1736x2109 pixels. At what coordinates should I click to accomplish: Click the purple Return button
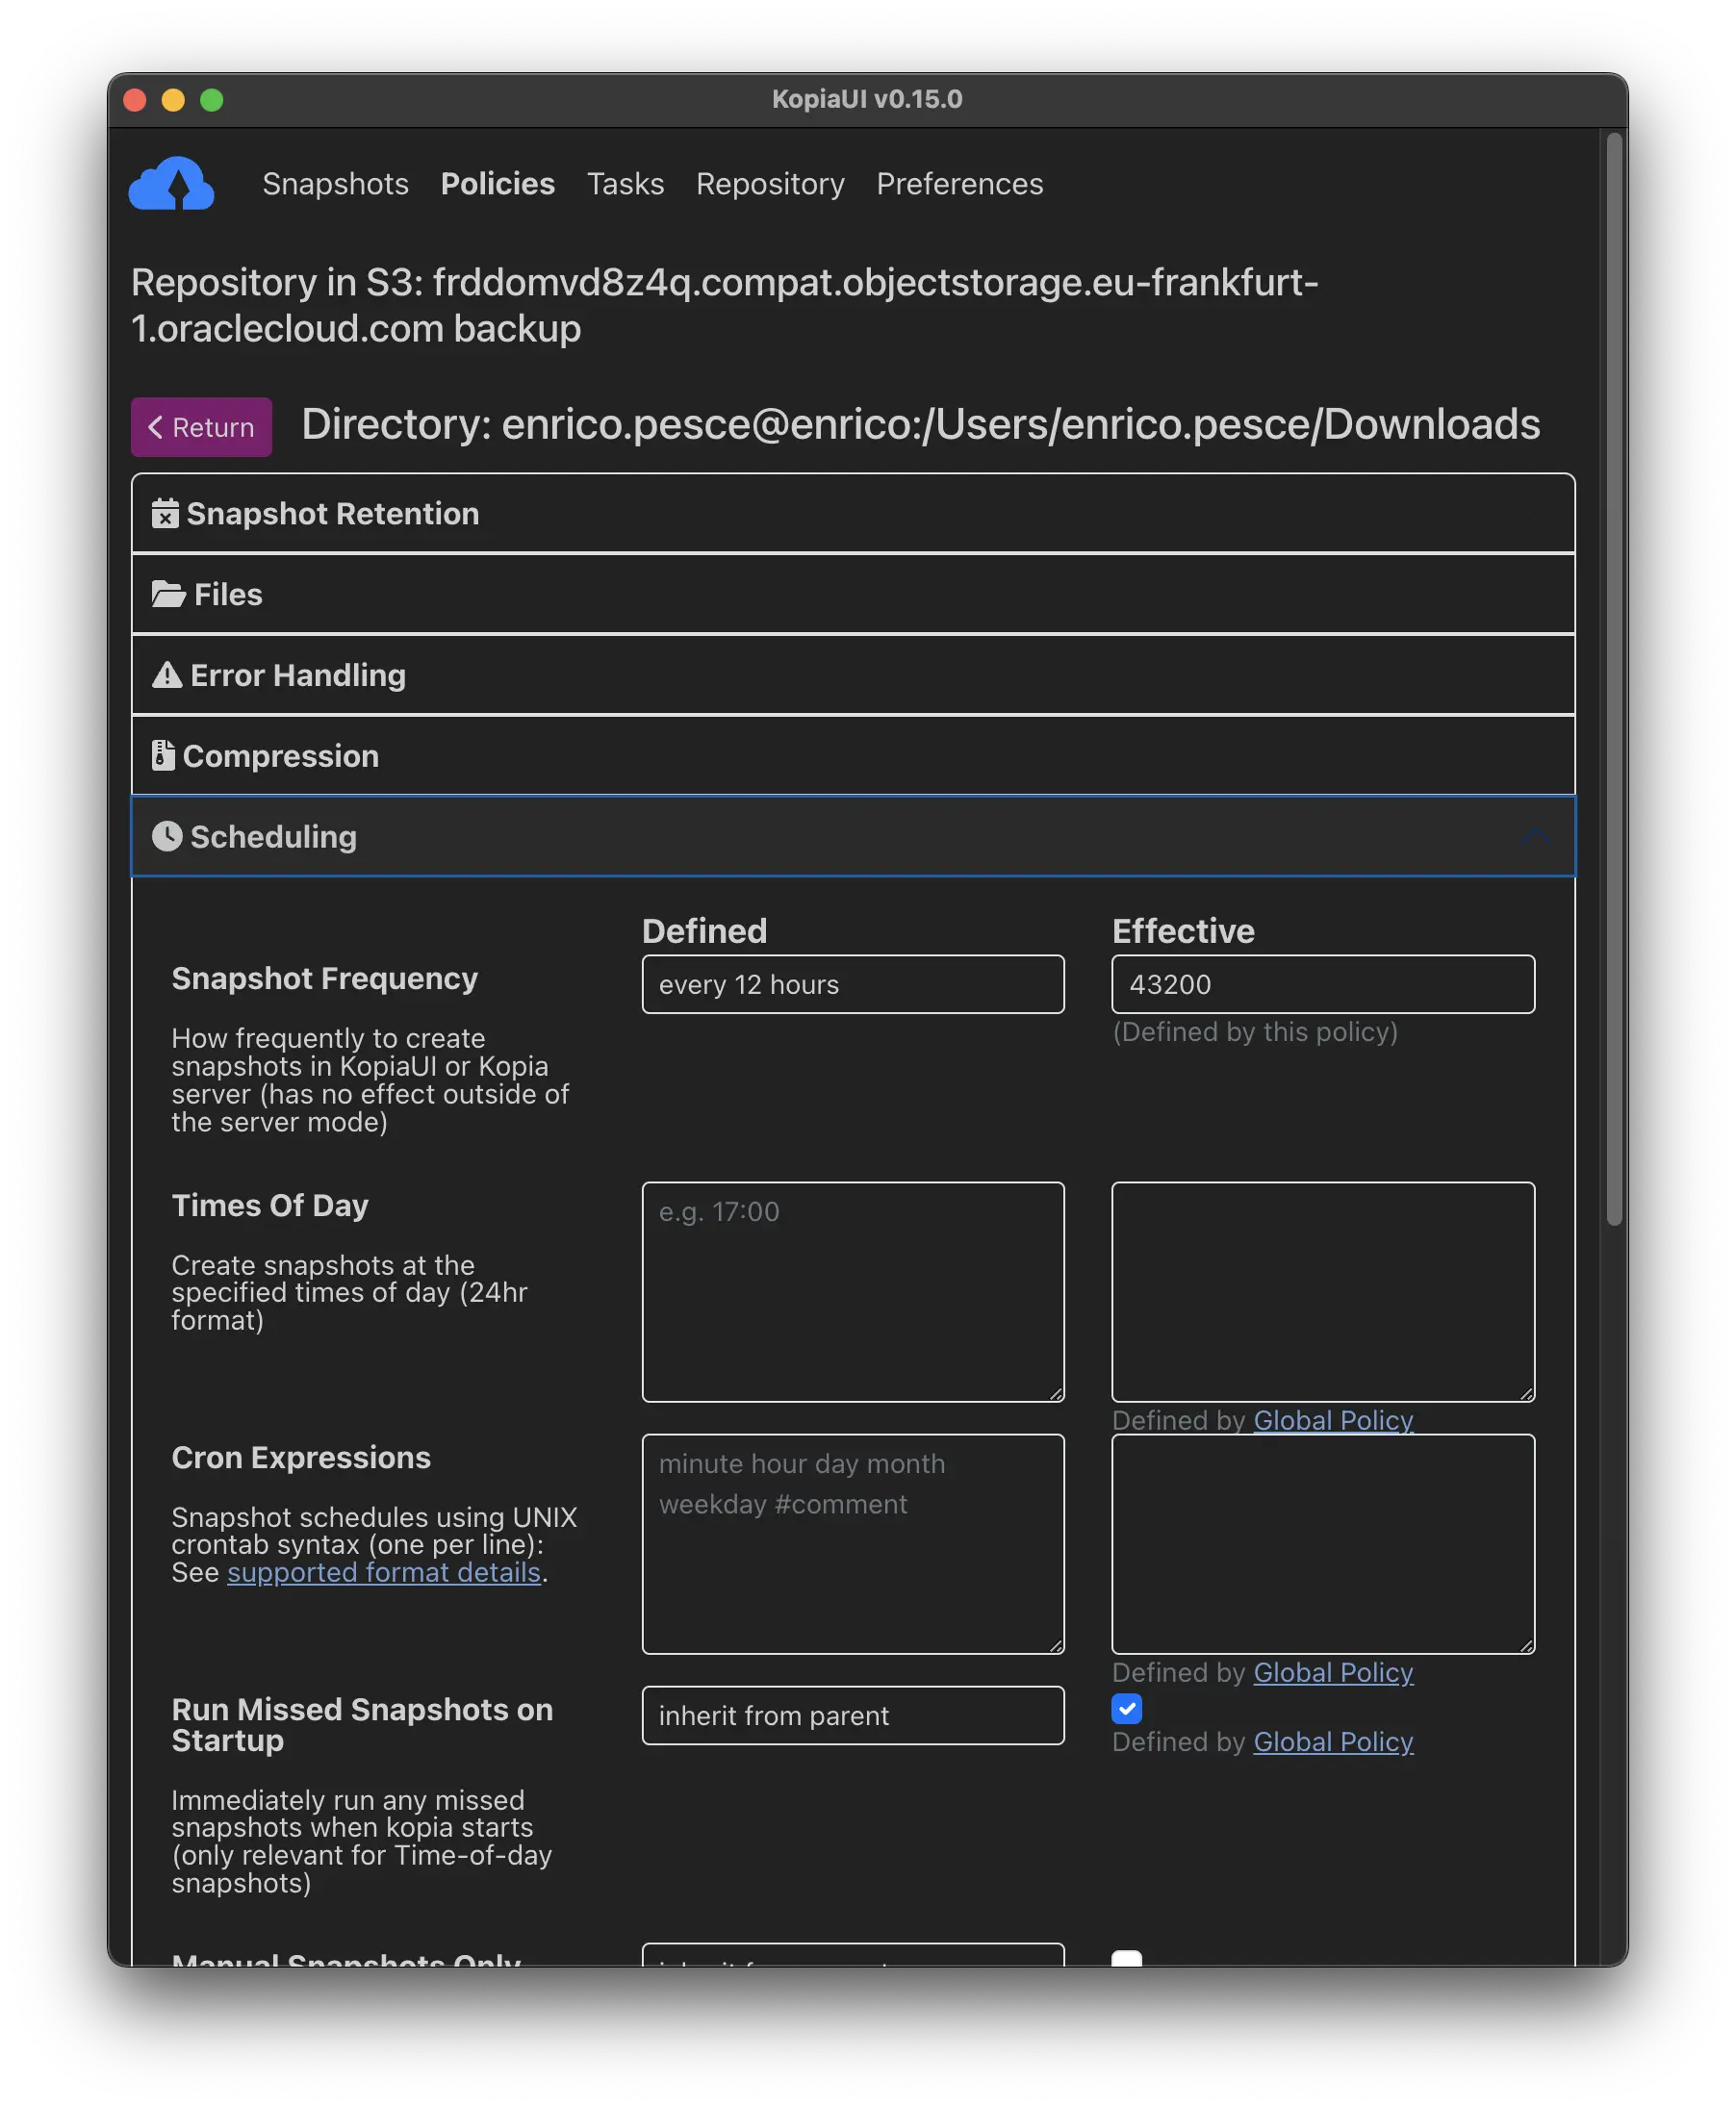point(201,427)
